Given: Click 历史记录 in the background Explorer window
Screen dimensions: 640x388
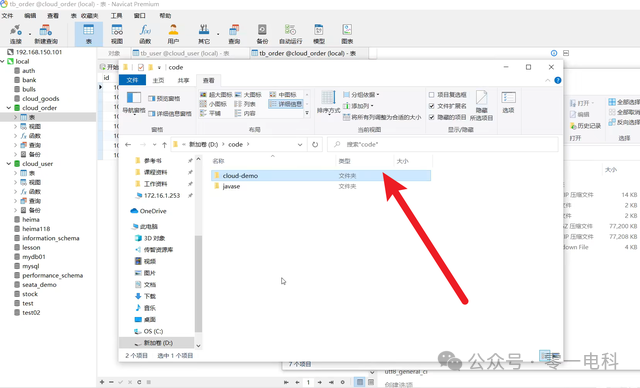Looking at the screenshot, I should click(585, 126).
